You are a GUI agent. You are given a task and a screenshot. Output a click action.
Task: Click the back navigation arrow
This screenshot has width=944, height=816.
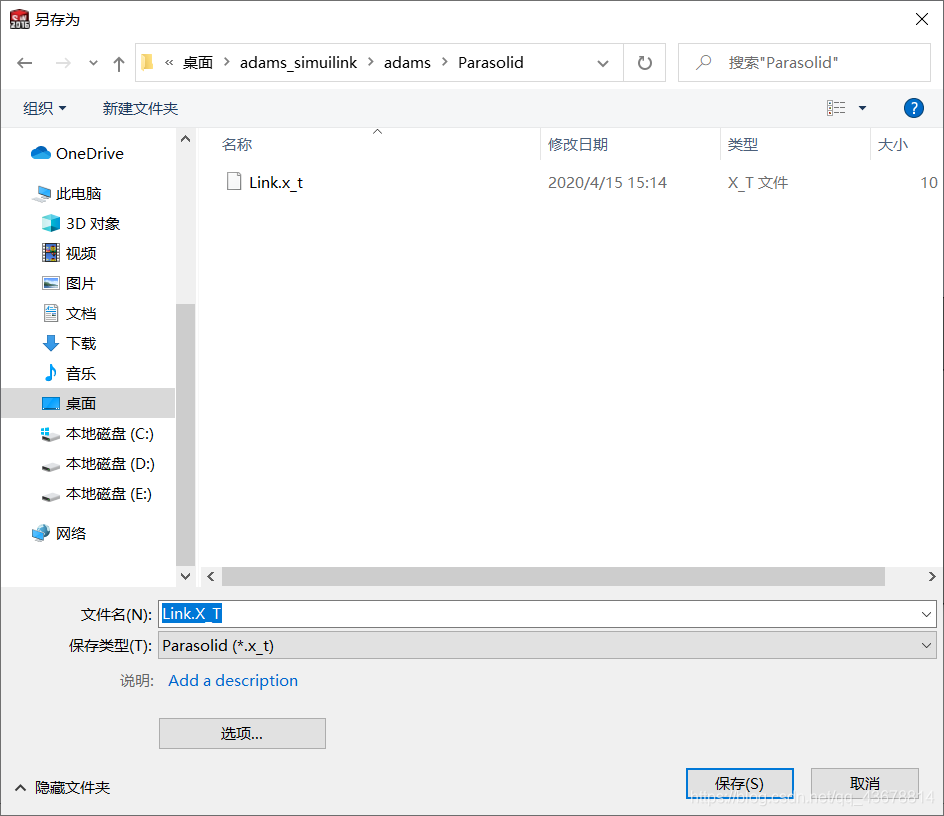[x=24, y=62]
